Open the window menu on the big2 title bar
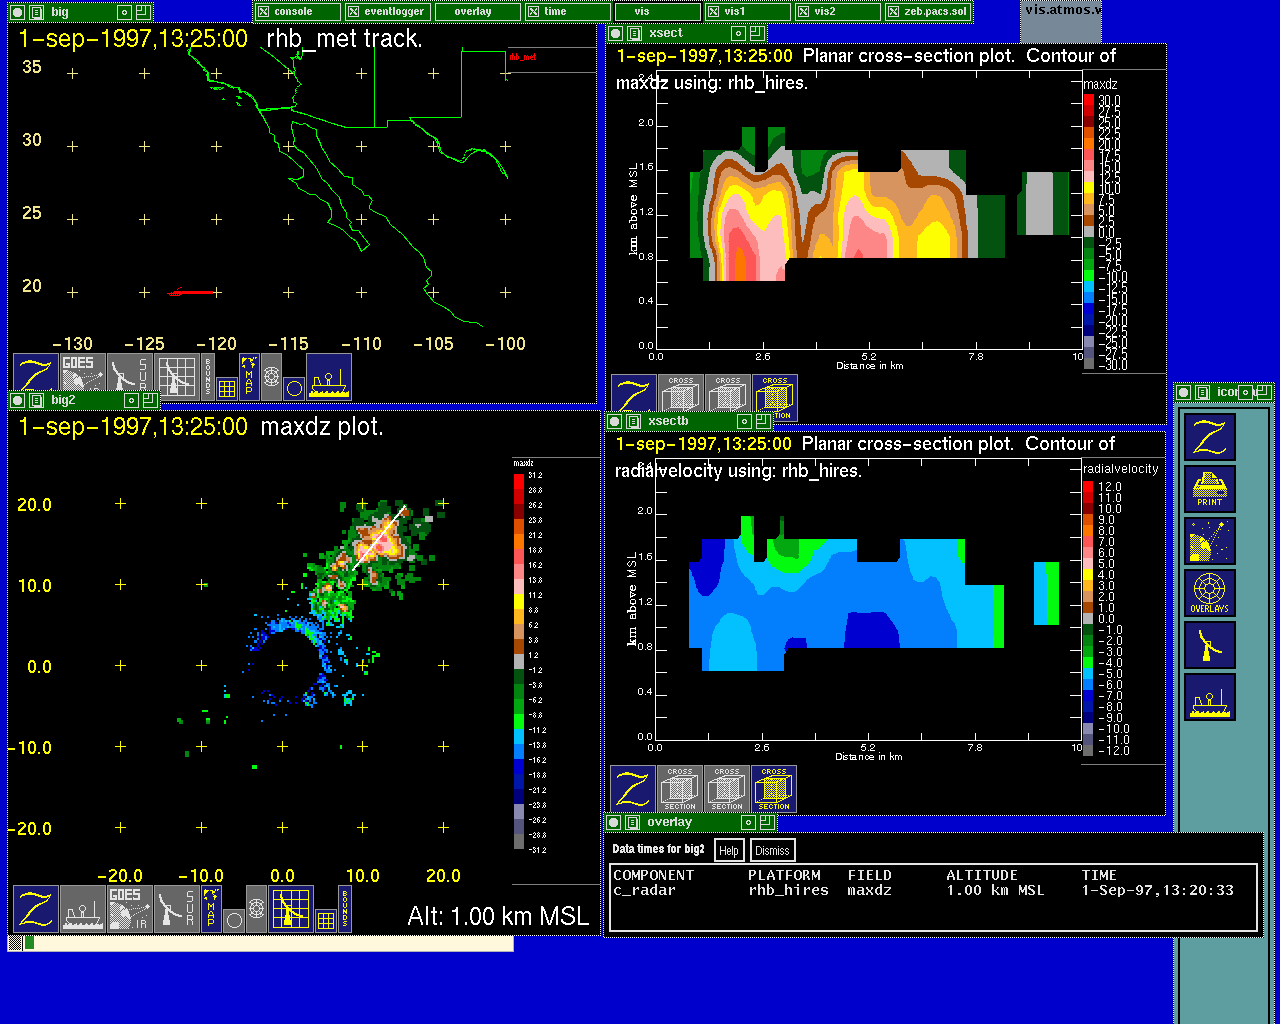The image size is (1280, 1024). 36,400
